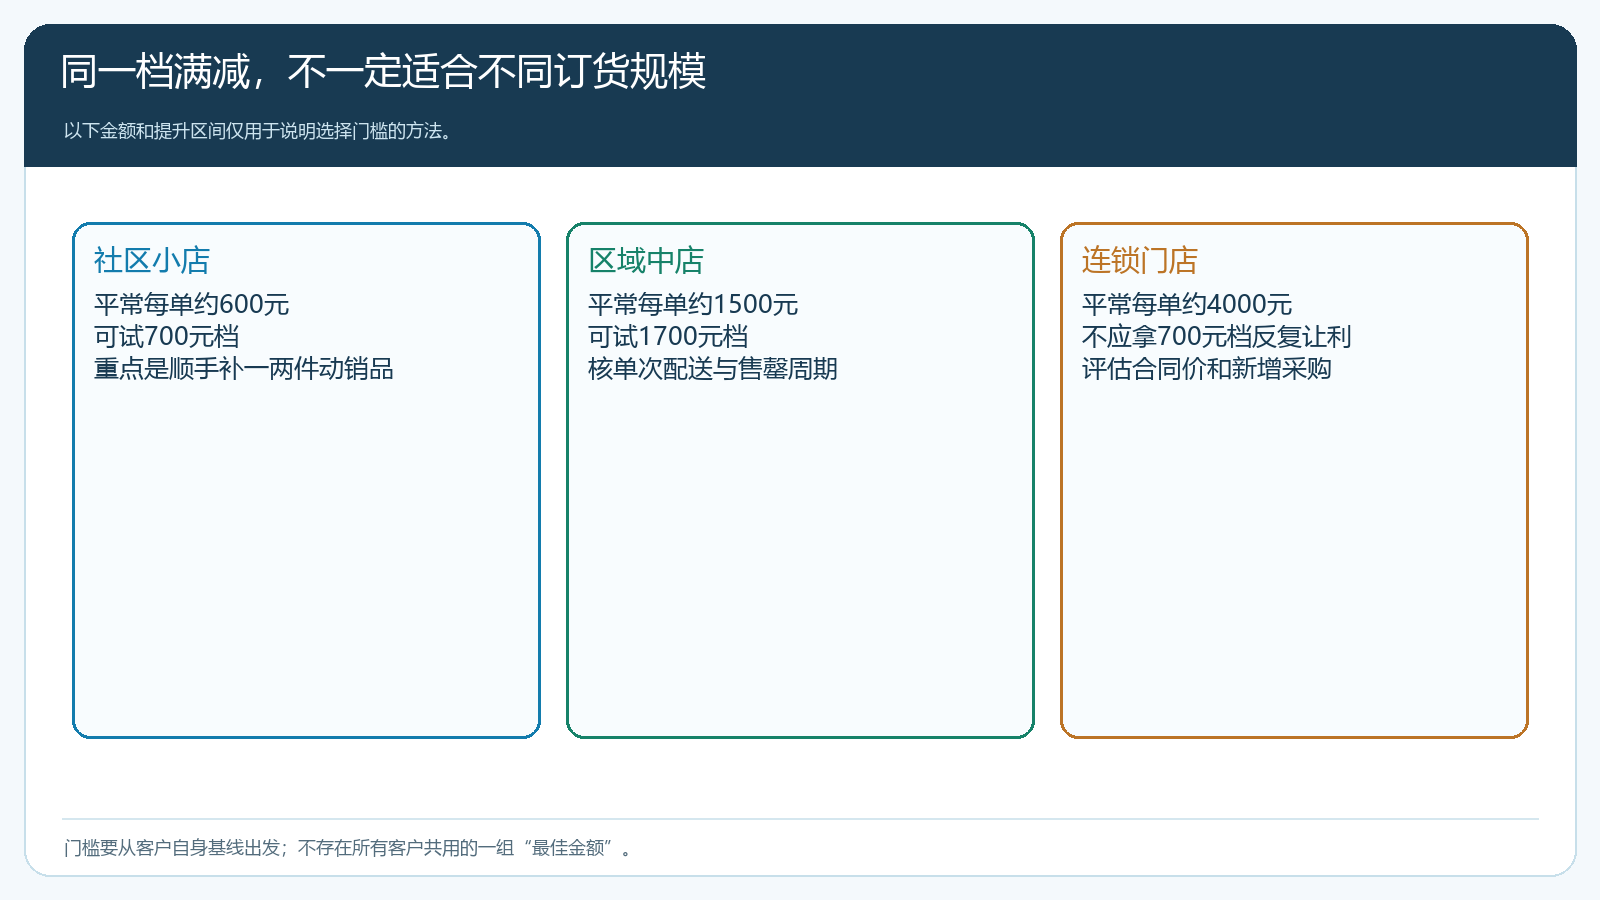Click the line 可试700元档

167,337
